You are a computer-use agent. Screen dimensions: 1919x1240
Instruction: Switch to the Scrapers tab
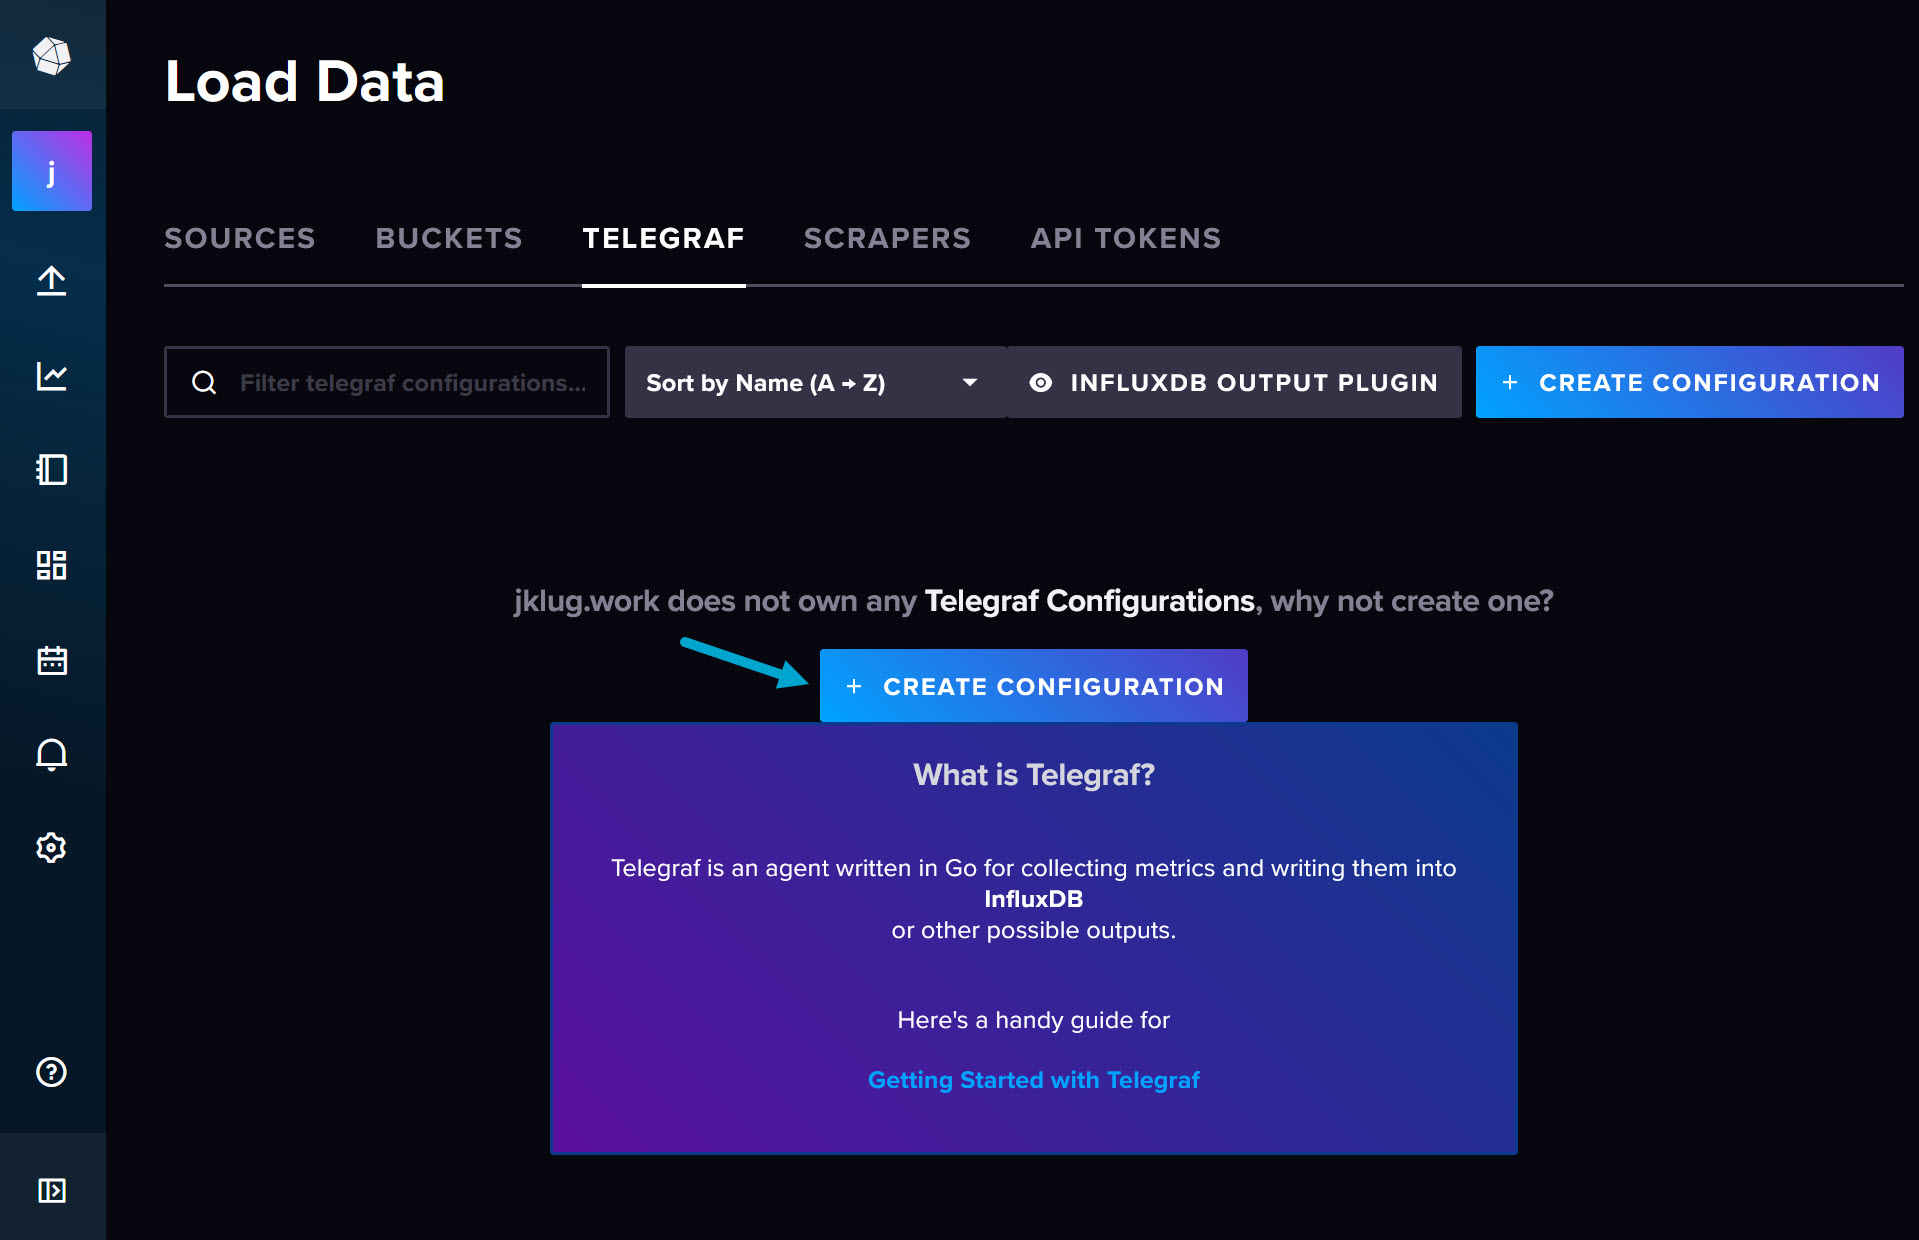[887, 238]
